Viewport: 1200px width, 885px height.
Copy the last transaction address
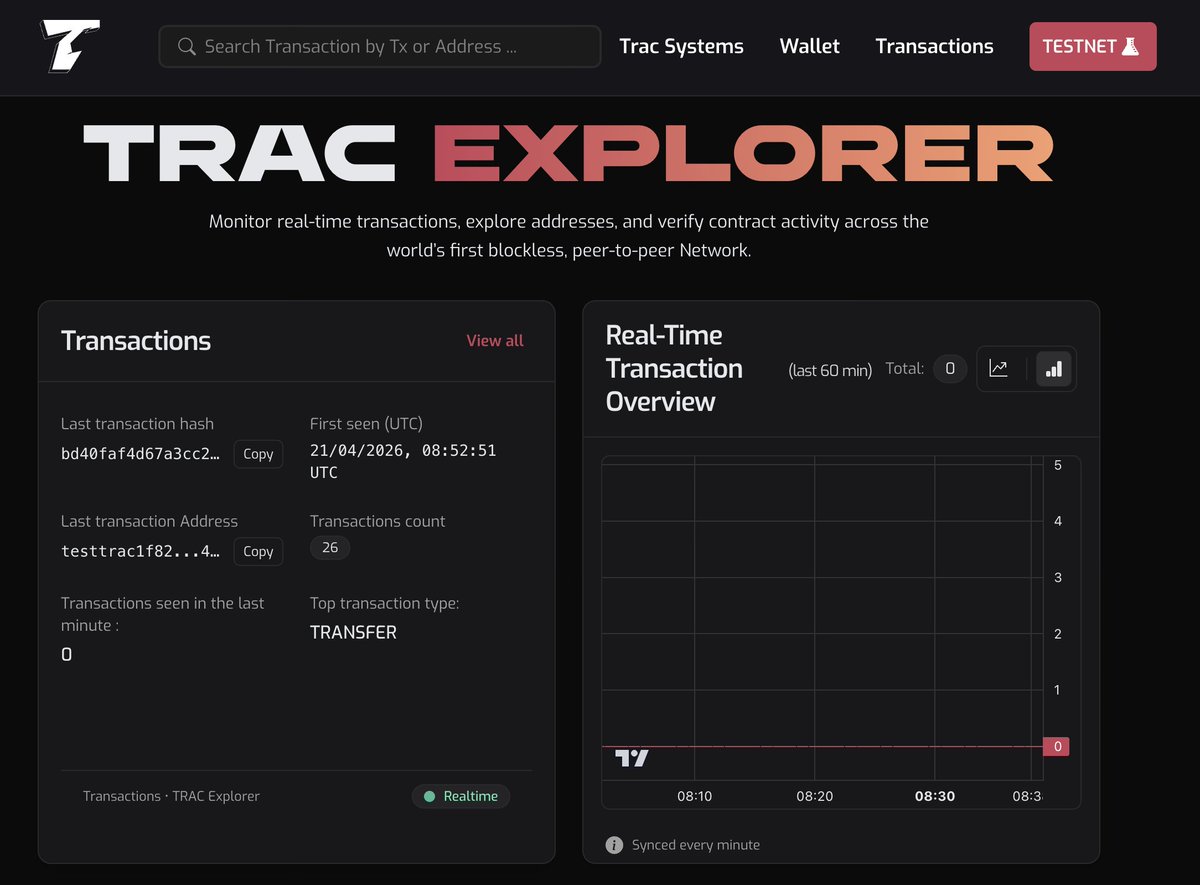point(258,551)
